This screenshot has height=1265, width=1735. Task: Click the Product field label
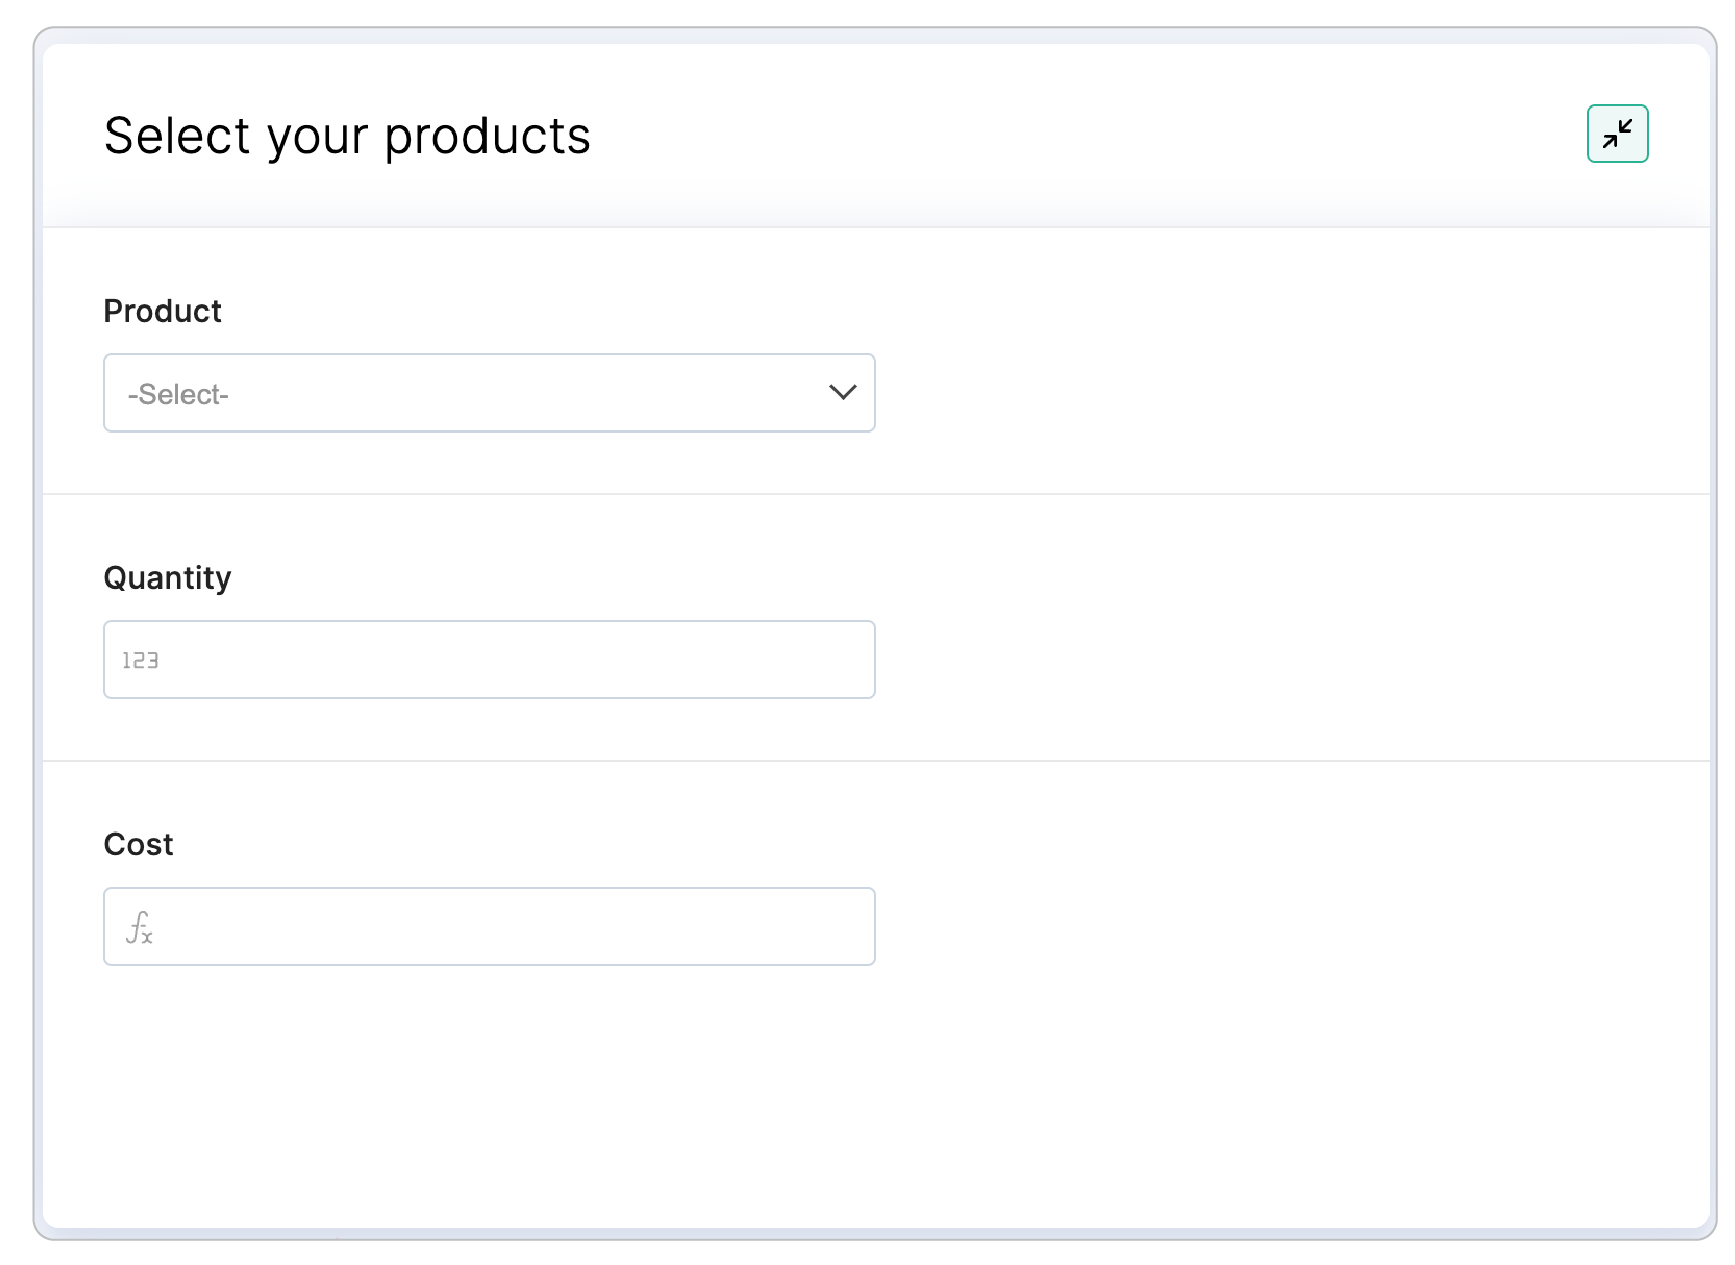pos(162,311)
